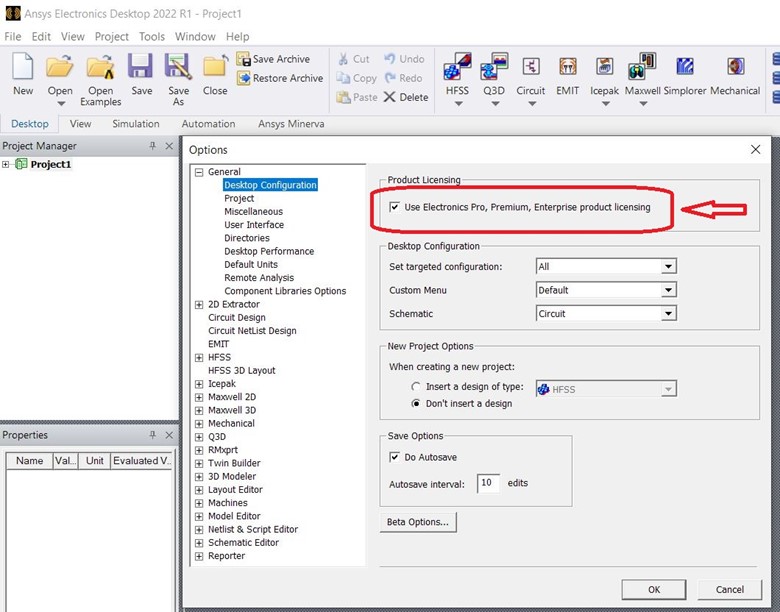780x612 pixels.
Task: Click the Cut scissors icon
Action: tap(343, 59)
